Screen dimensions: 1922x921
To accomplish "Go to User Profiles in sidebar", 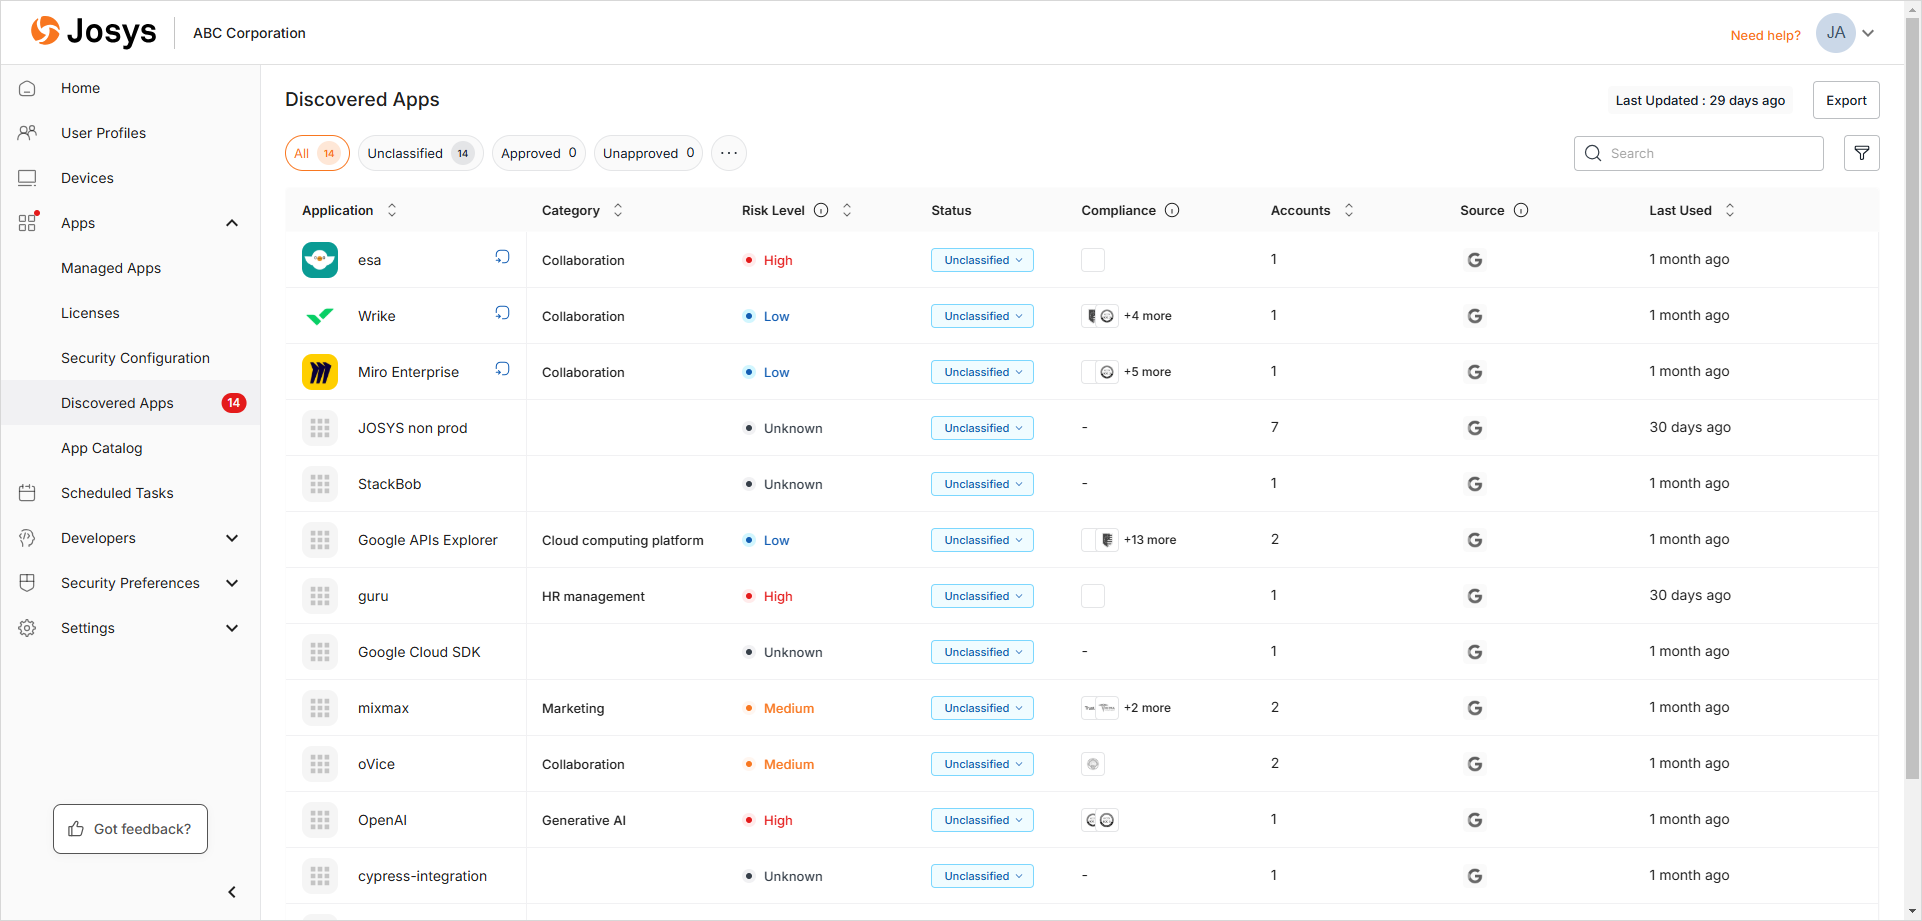I will click(x=103, y=133).
